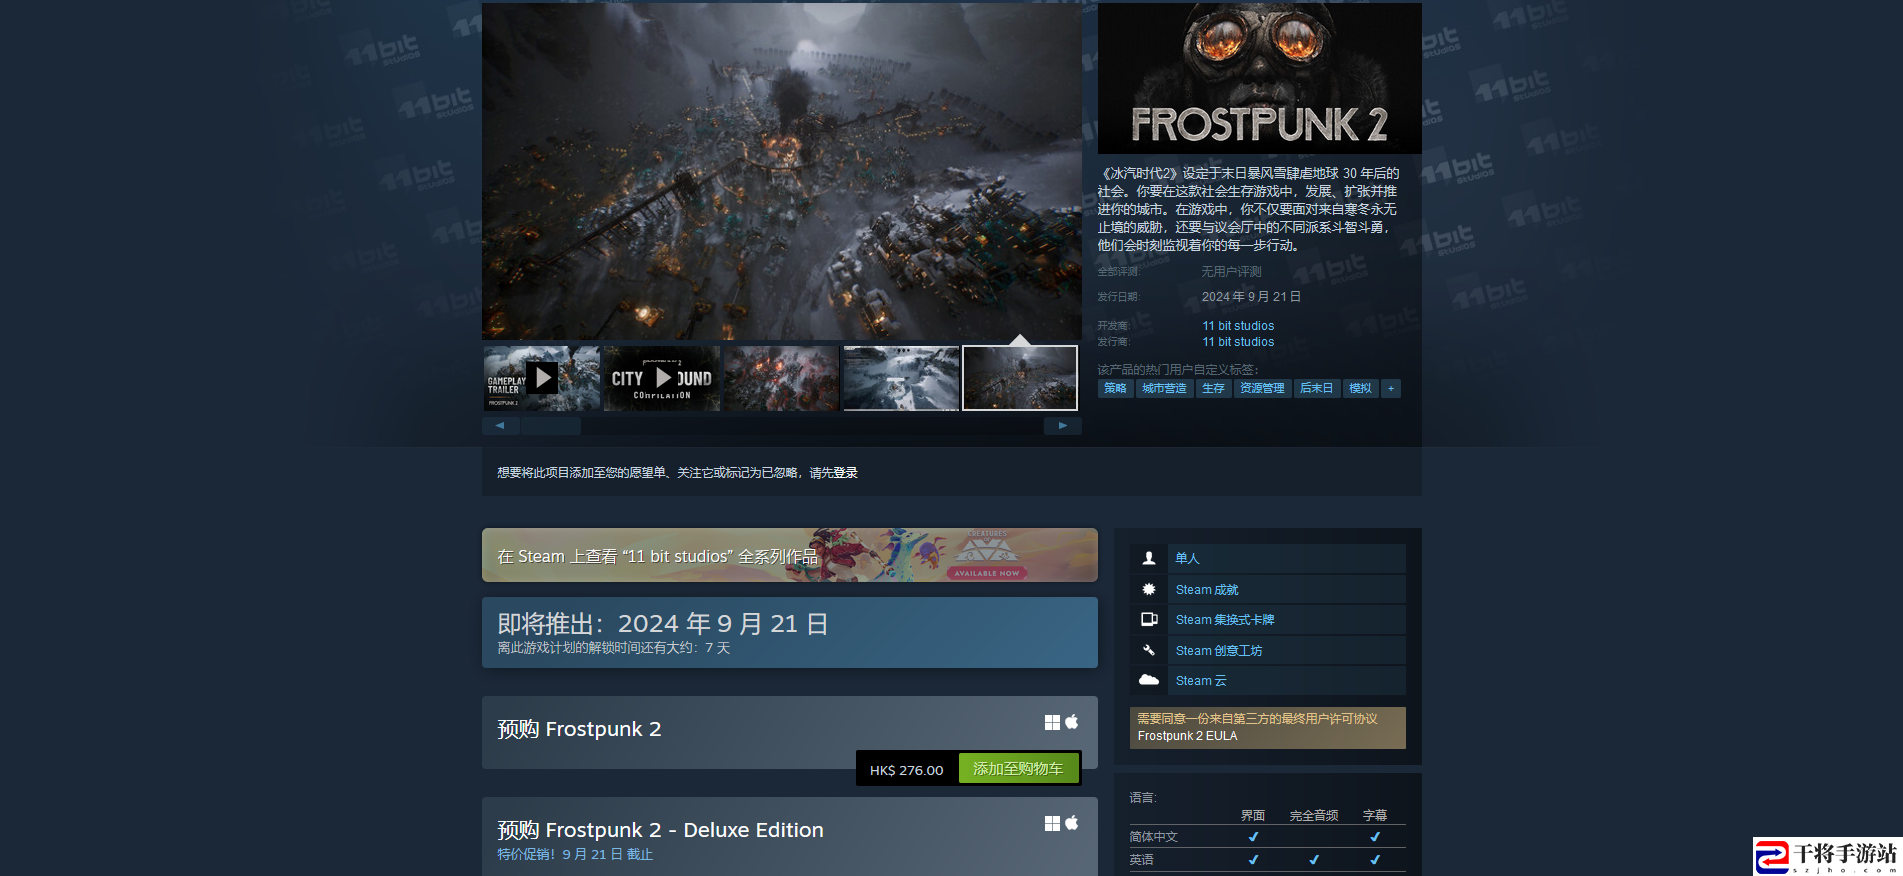This screenshot has height=876, width=1903.
Task: Click Apple icon in Frostpunk 2 pre-purchase
Action: pos(1072,722)
